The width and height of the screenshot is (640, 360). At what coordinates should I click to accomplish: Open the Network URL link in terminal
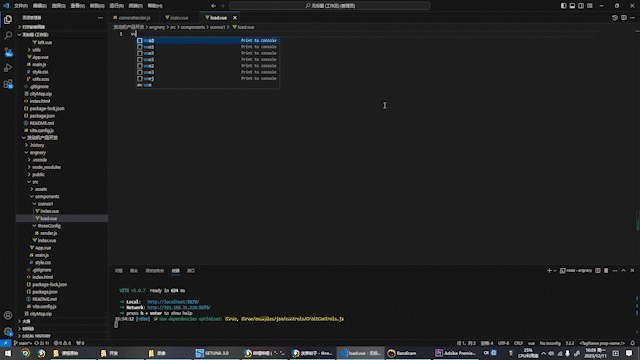179,307
